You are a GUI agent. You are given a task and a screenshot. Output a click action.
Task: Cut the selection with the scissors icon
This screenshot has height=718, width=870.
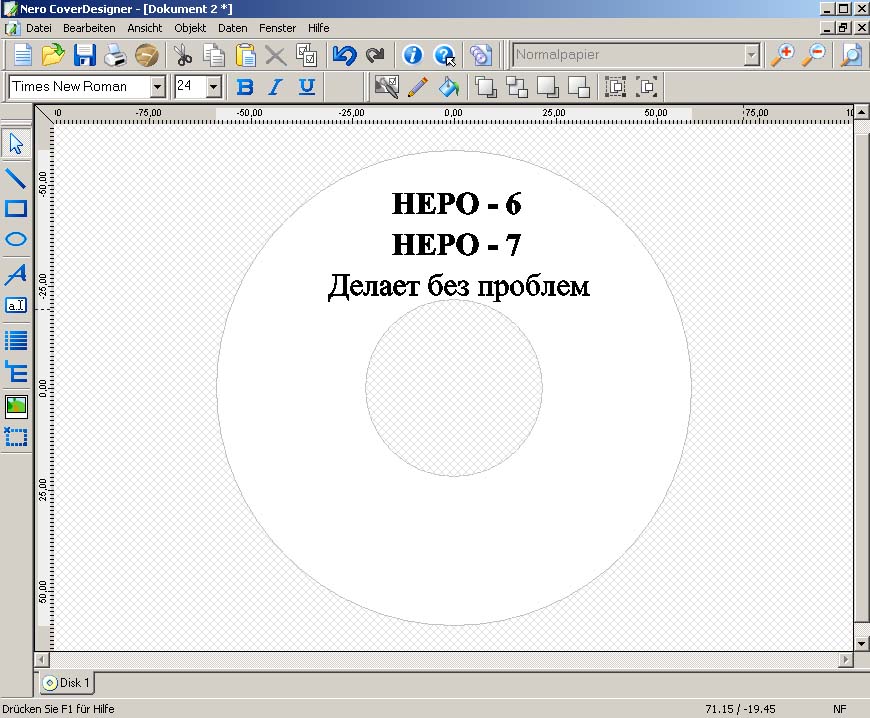183,55
